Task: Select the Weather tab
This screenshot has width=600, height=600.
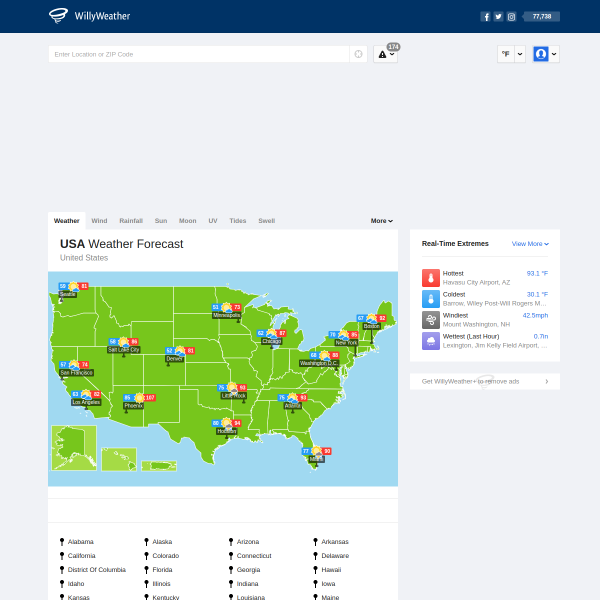Action: pyautogui.click(x=67, y=221)
